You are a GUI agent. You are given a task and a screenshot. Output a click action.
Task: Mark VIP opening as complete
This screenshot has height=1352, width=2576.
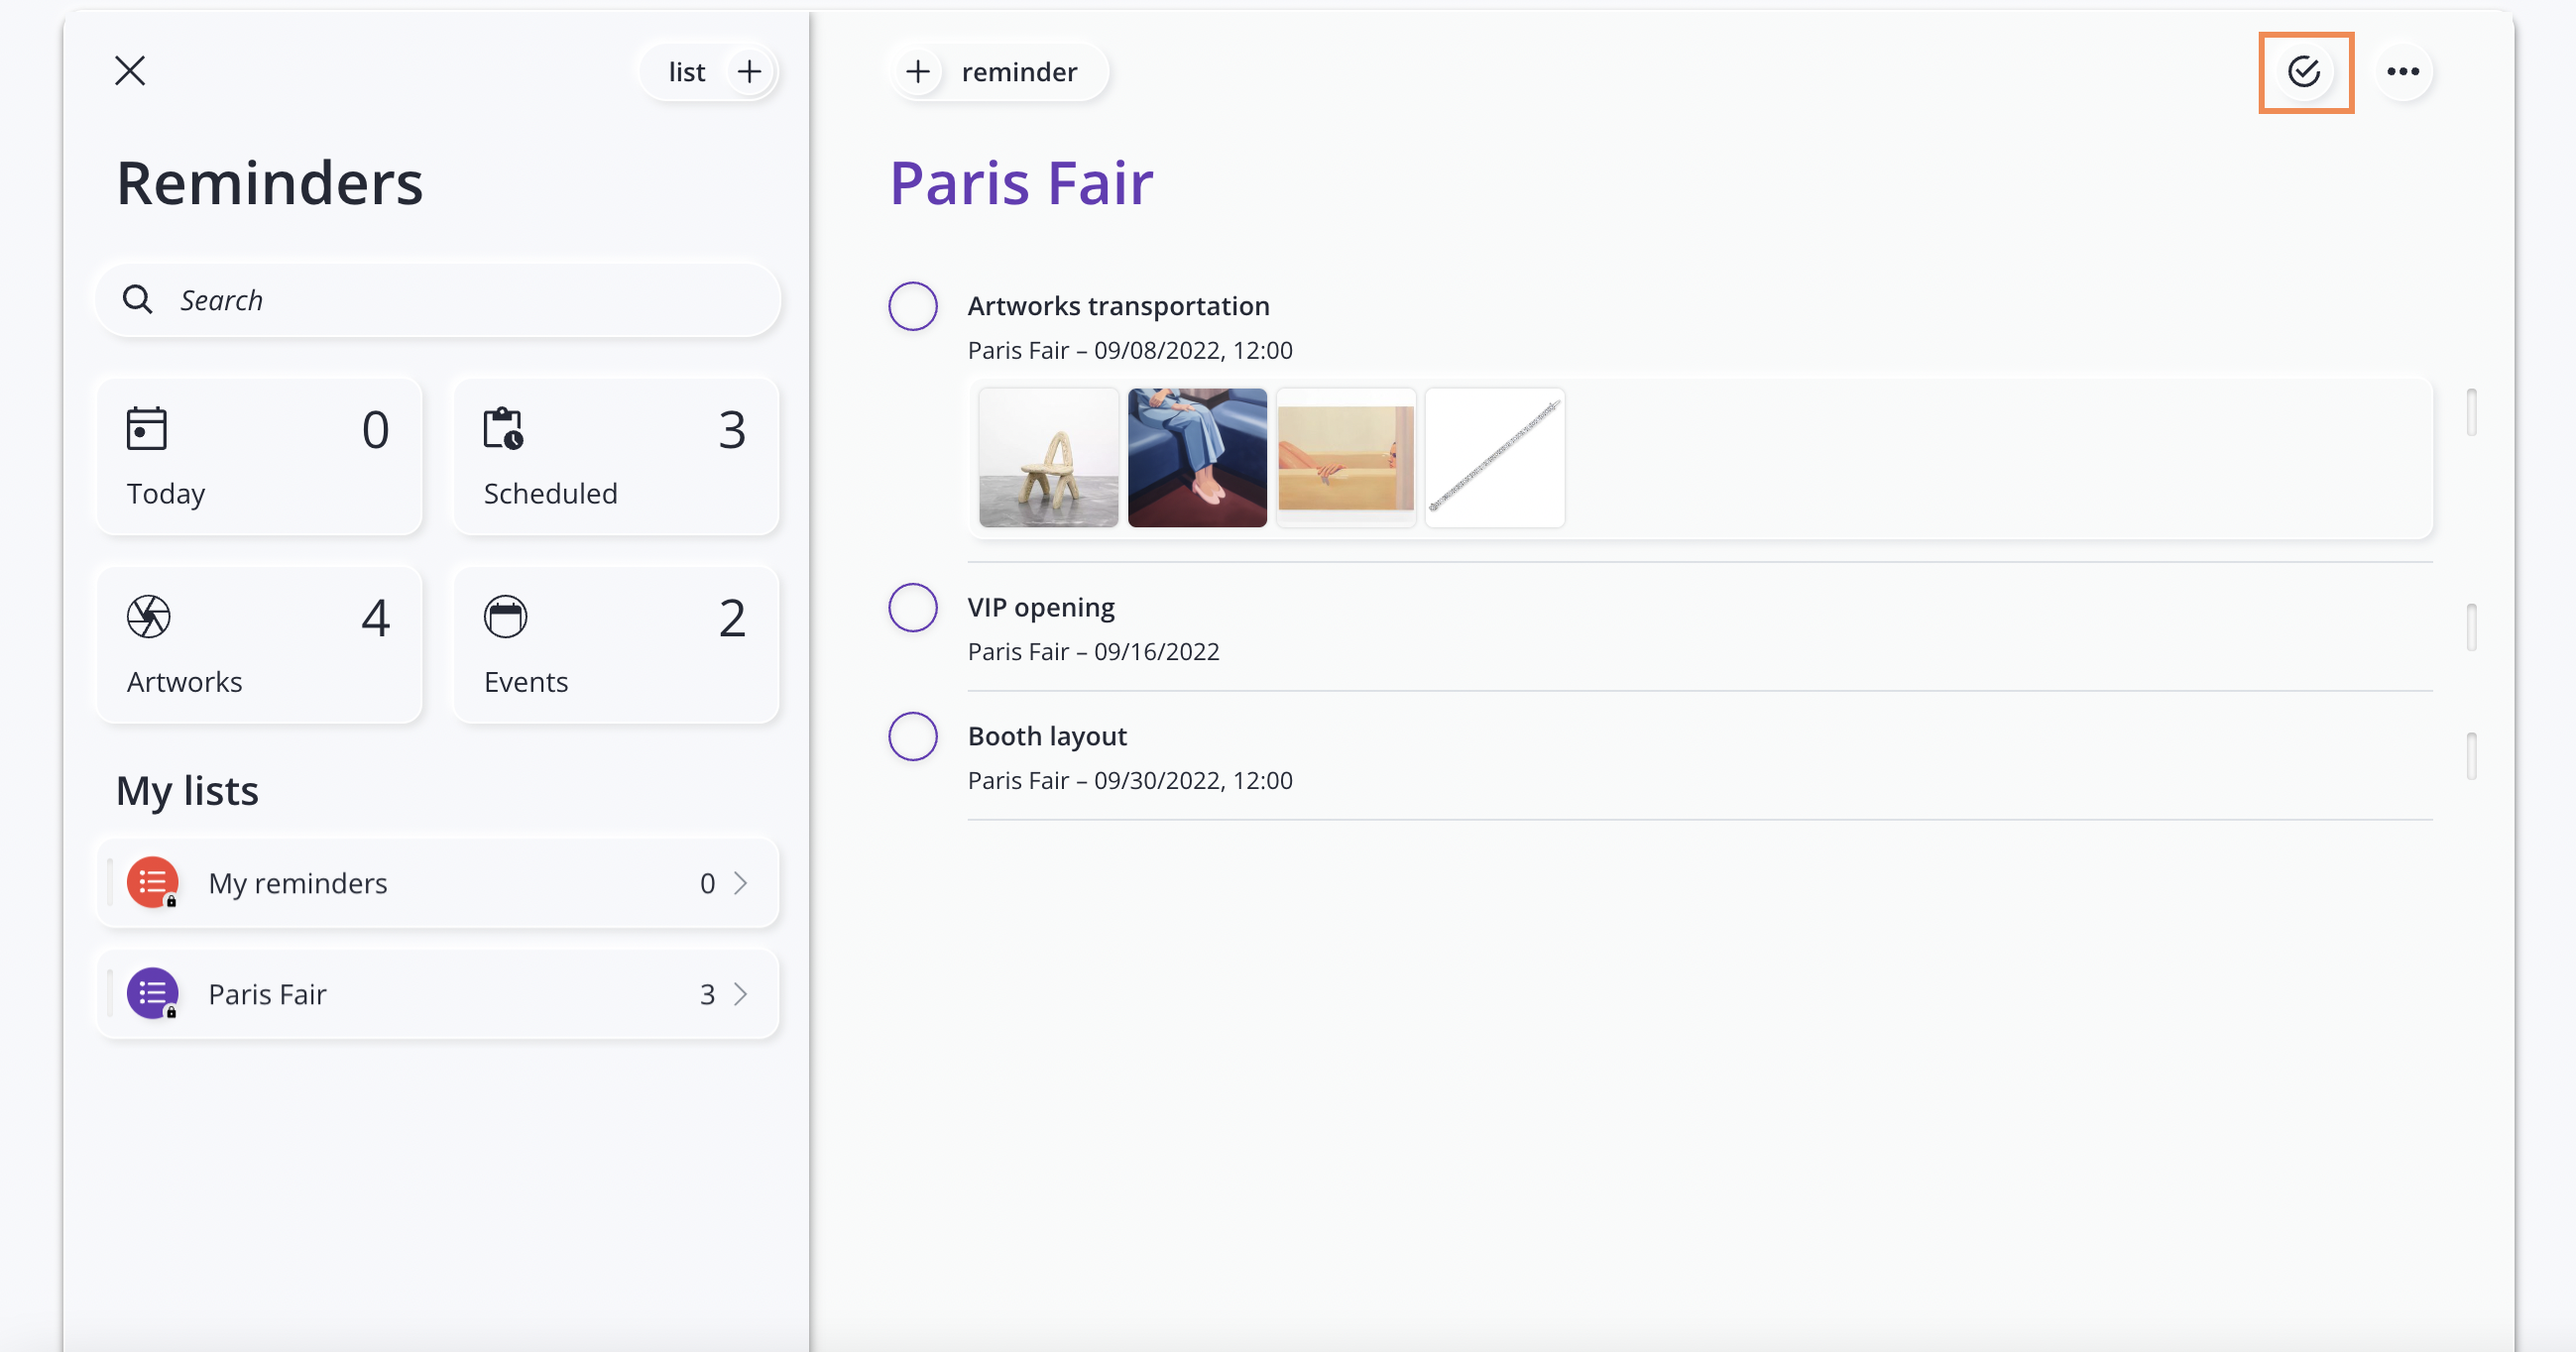[x=913, y=607]
